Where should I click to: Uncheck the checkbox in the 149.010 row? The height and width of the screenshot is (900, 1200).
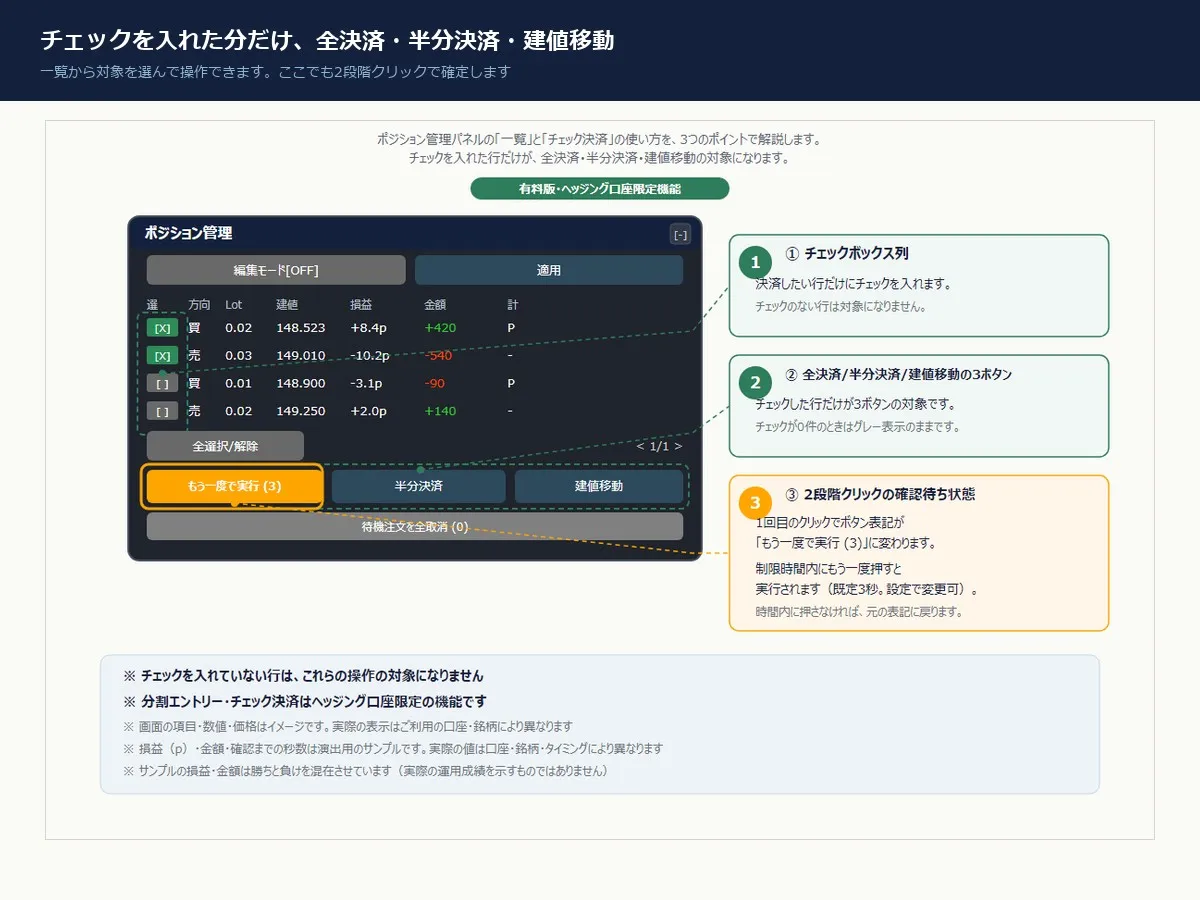pyautogui.click(x=162, y=355)
